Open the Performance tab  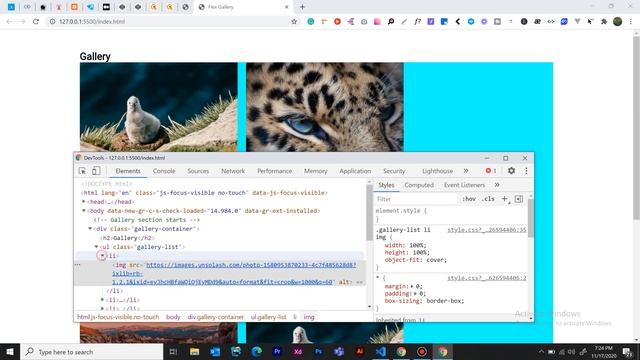[x=274, y=171]
